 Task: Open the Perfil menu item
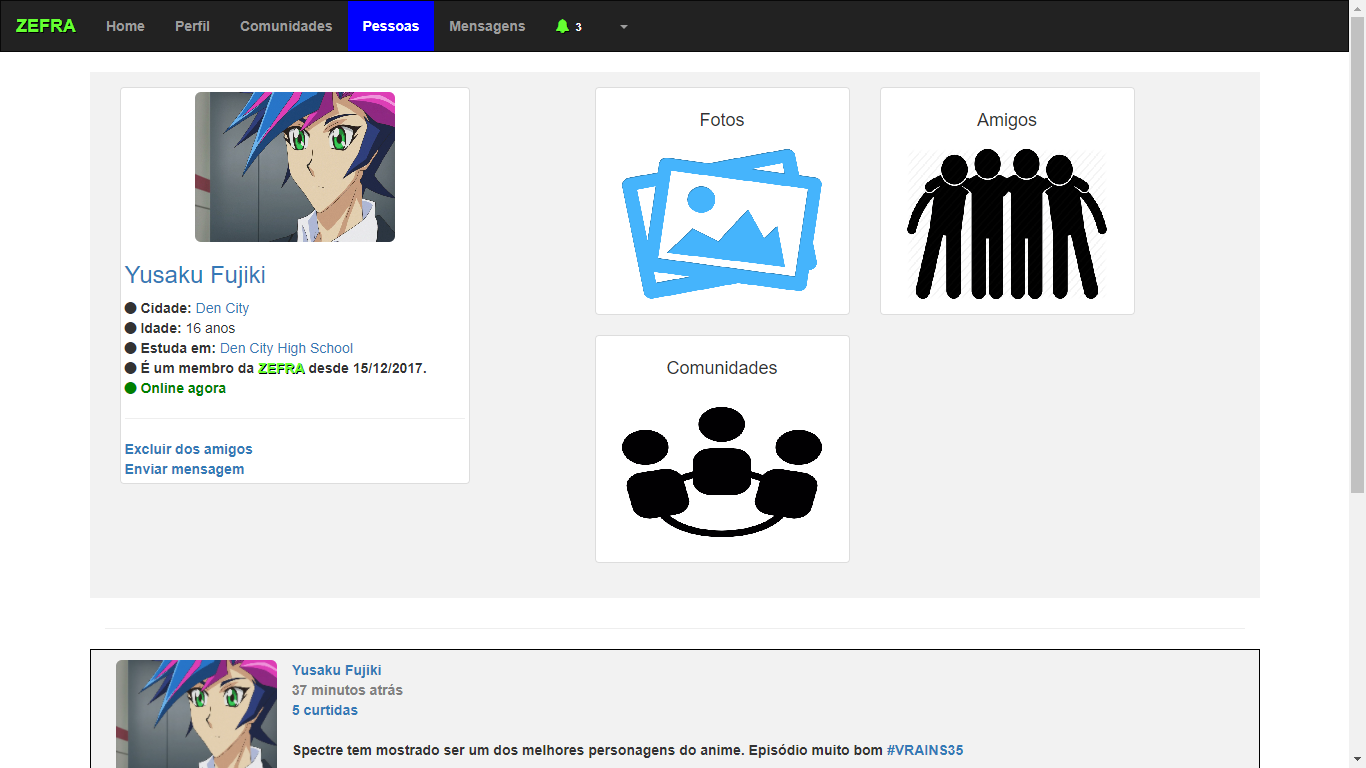pos(192,26)
